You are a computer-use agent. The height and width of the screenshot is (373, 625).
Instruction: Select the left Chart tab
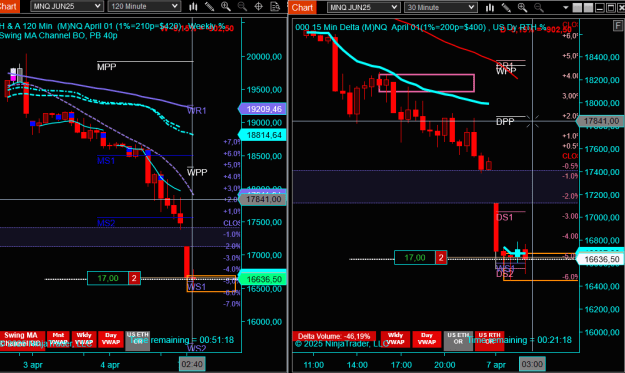(x=9, y=6)
